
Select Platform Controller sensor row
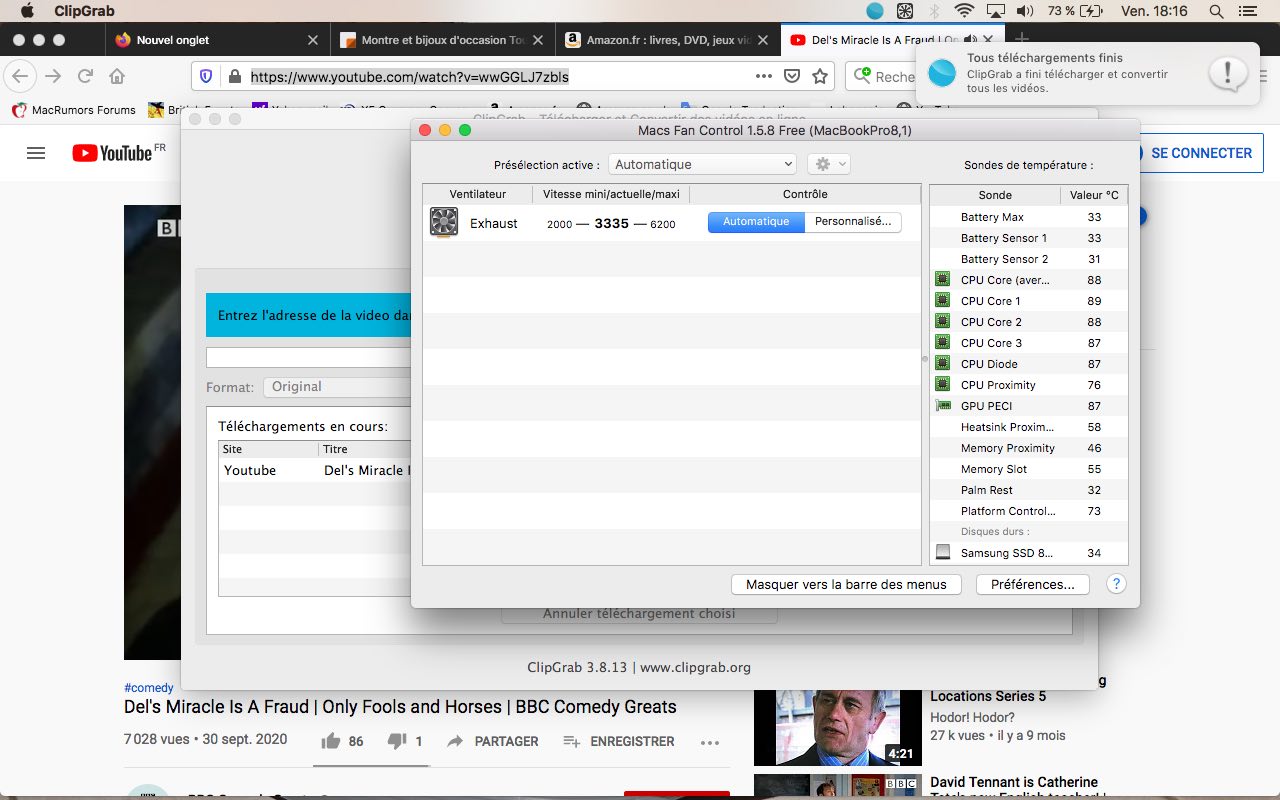[x=1029, y=511]
